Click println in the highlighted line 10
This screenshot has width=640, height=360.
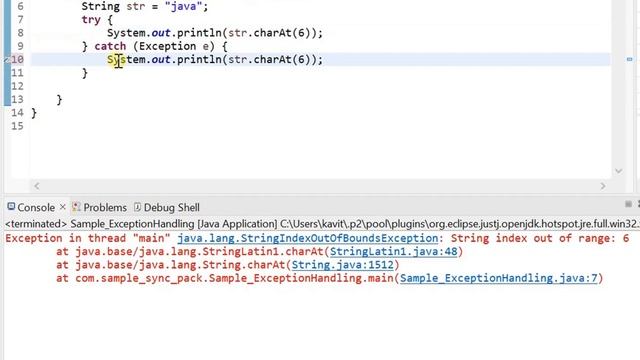point(199,60)
